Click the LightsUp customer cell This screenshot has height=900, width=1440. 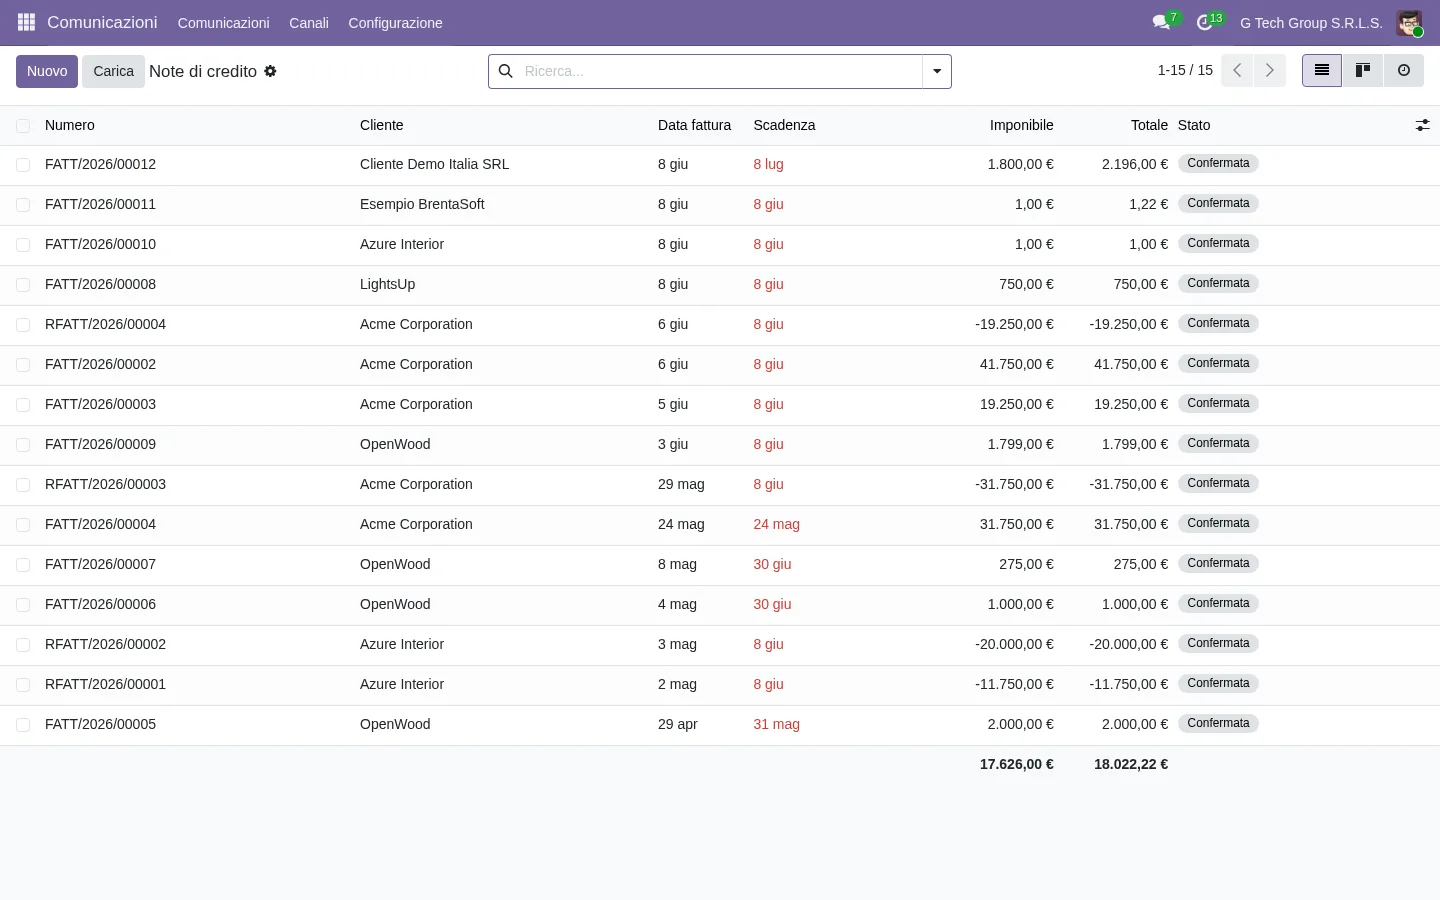click(387, 284)
